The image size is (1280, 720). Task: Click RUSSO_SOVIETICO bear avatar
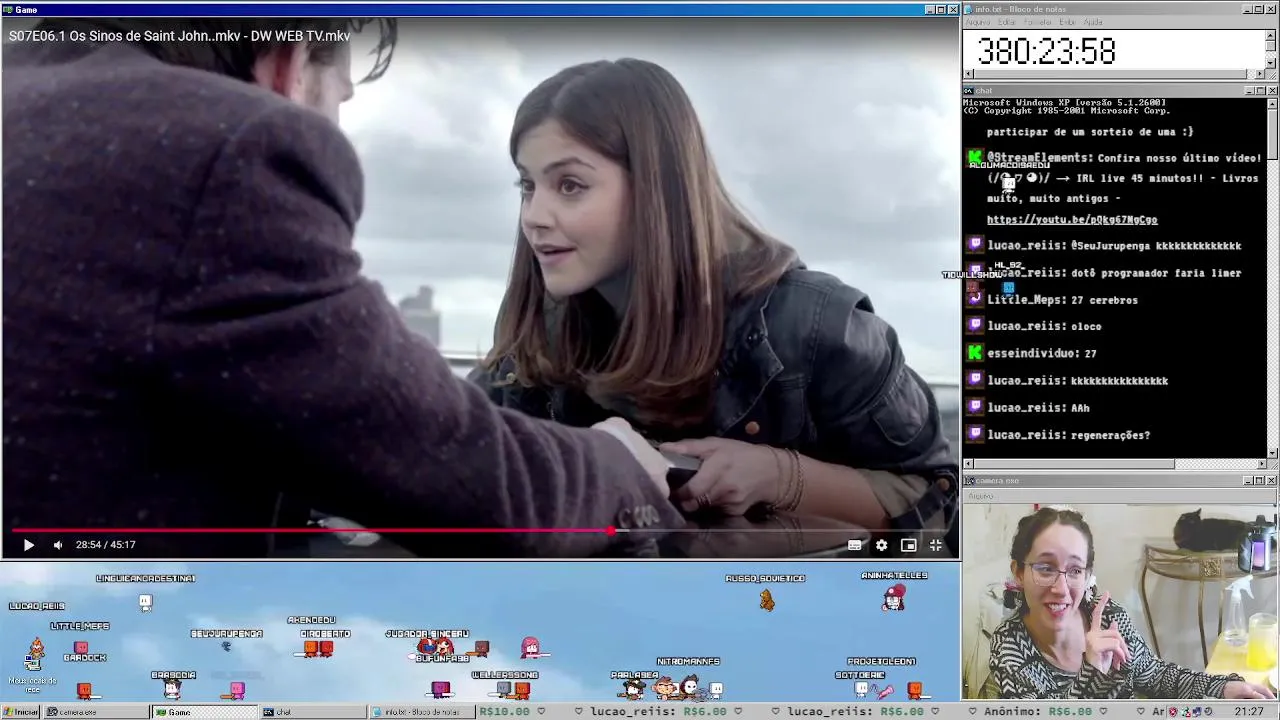coord(767,599)
